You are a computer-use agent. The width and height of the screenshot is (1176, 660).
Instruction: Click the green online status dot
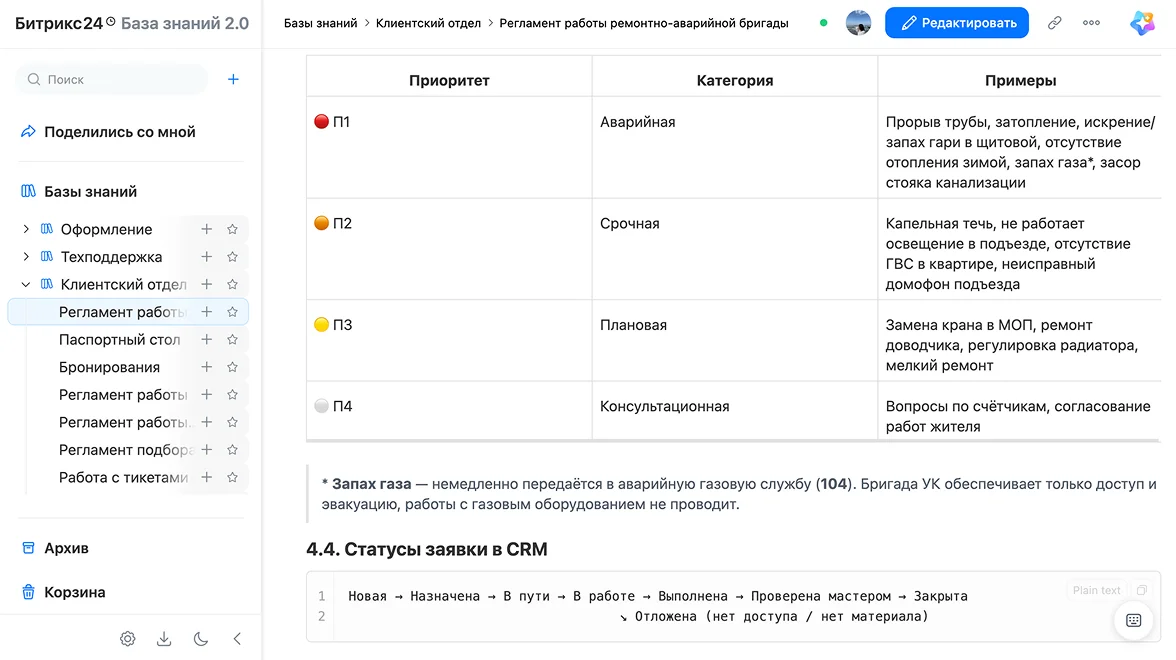pos(824,22)
